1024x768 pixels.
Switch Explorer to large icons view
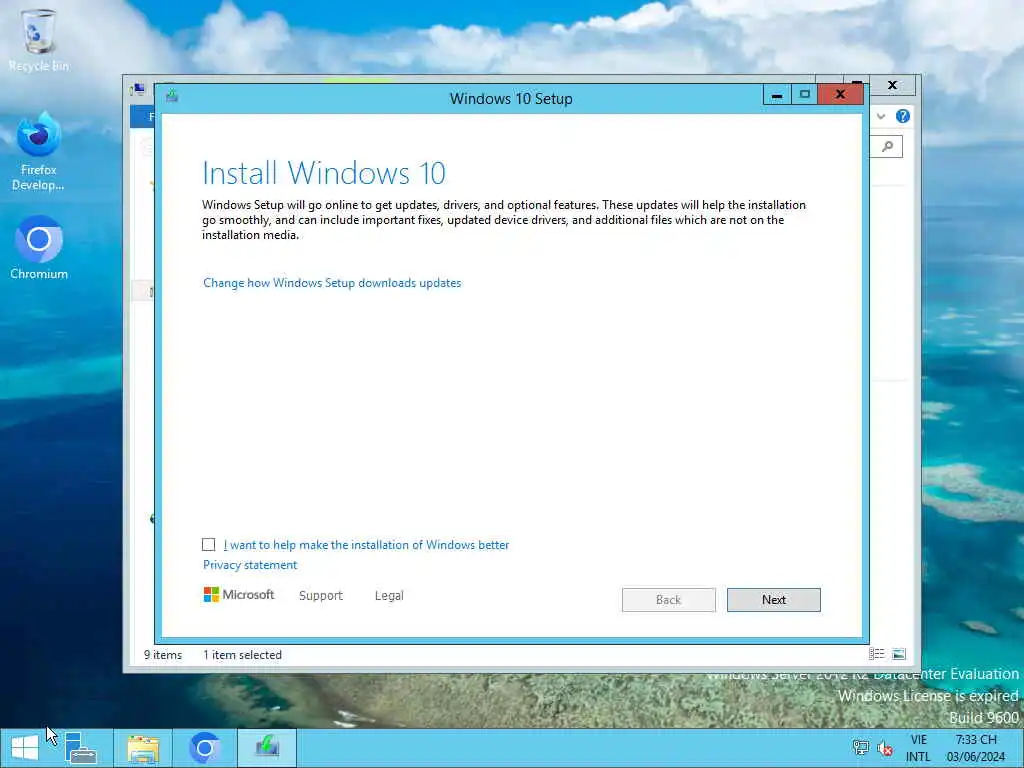tap(899, 654)
